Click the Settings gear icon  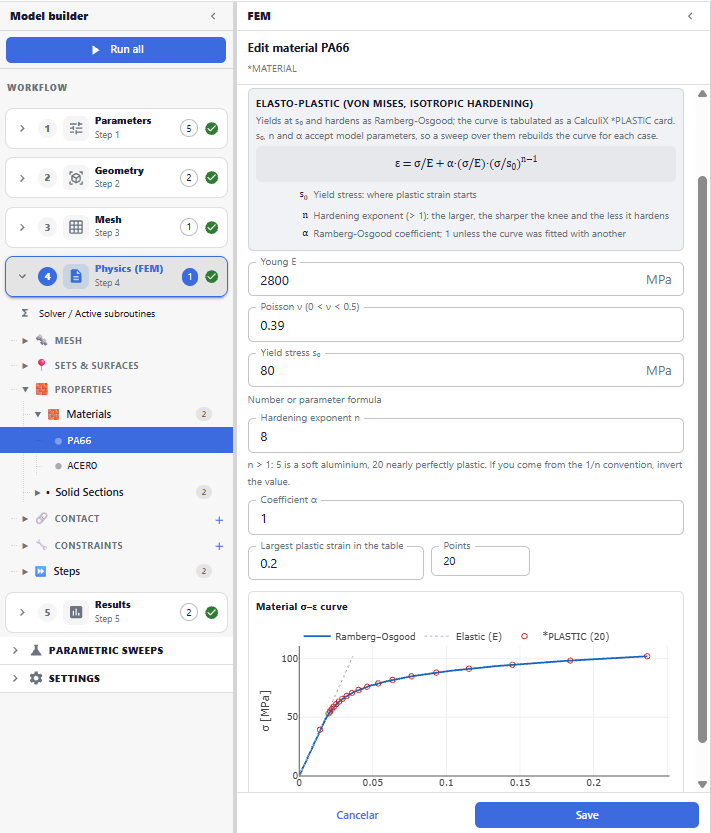(x=36, y=678)
